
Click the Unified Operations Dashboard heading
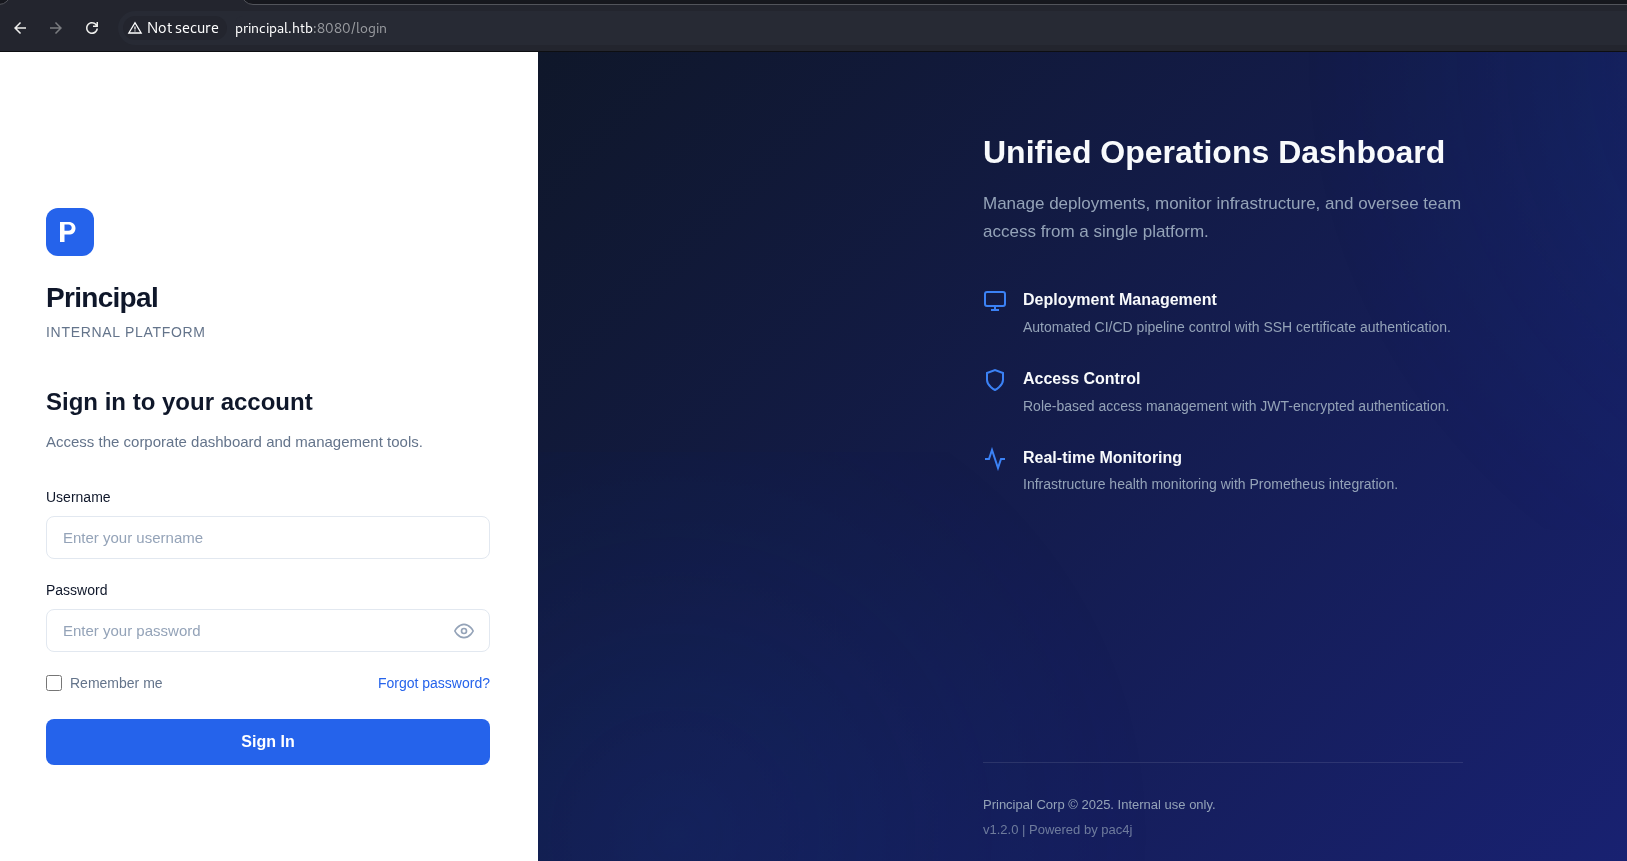coord(1213,152)
